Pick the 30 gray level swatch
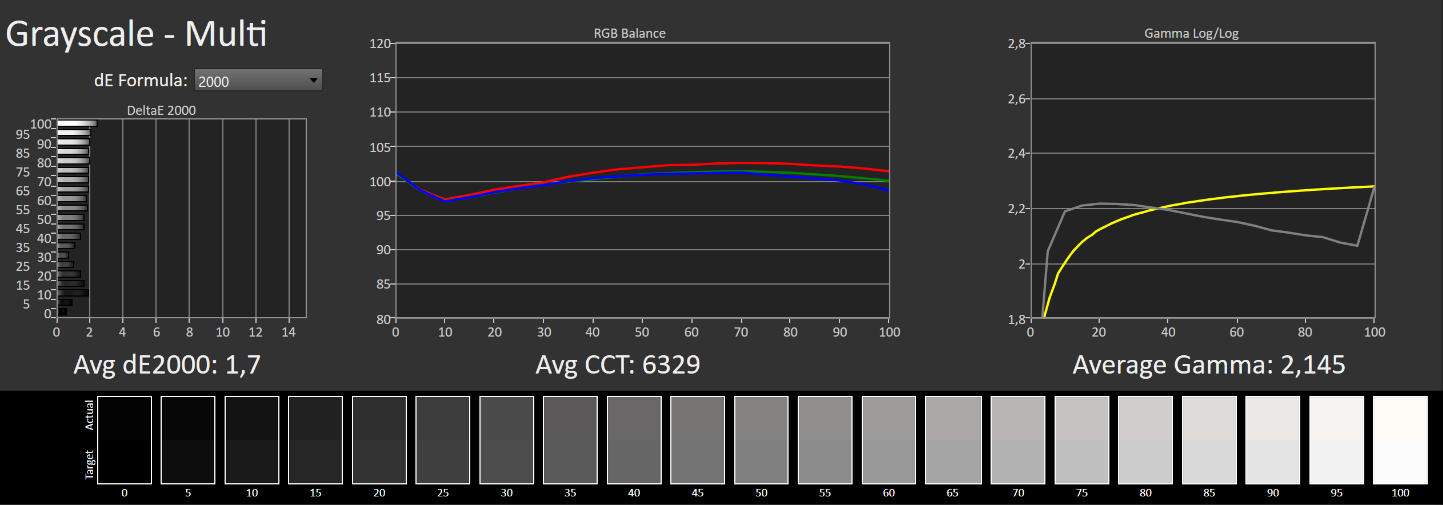 pos(507,440)
